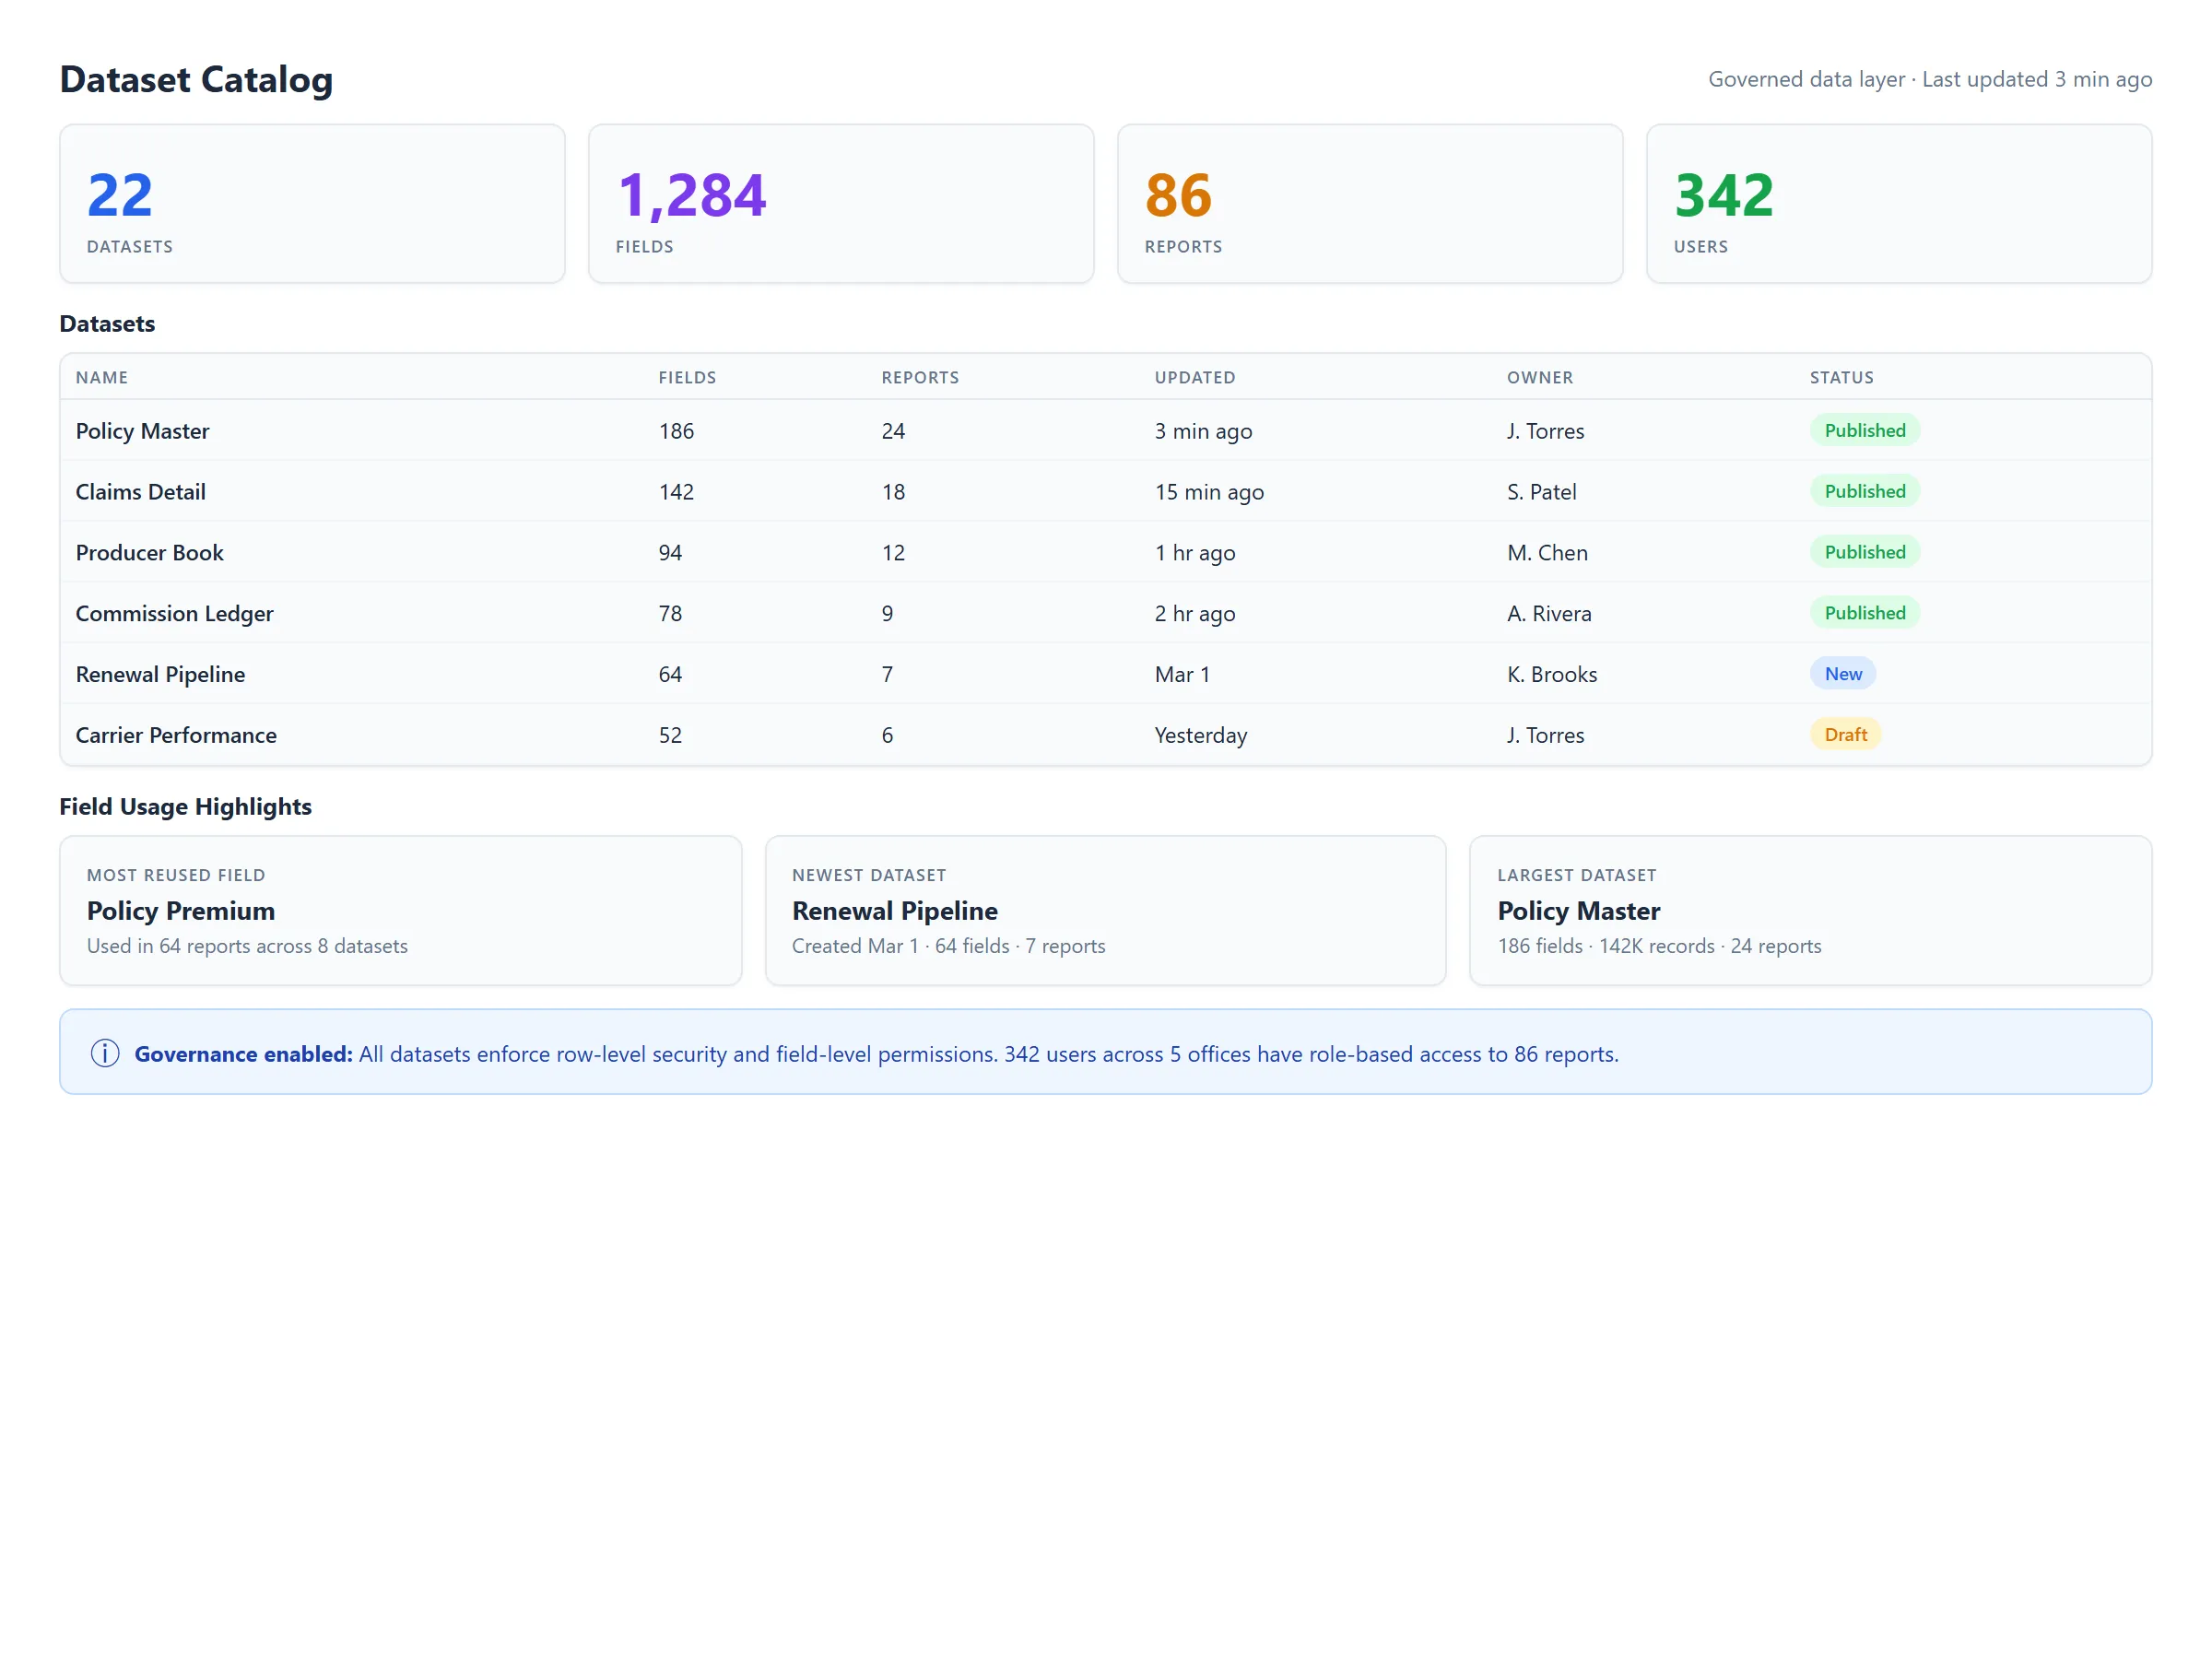Click the Most Reused Field Policy Premium card
The image size is (2212, 1659).
(400, 910)
